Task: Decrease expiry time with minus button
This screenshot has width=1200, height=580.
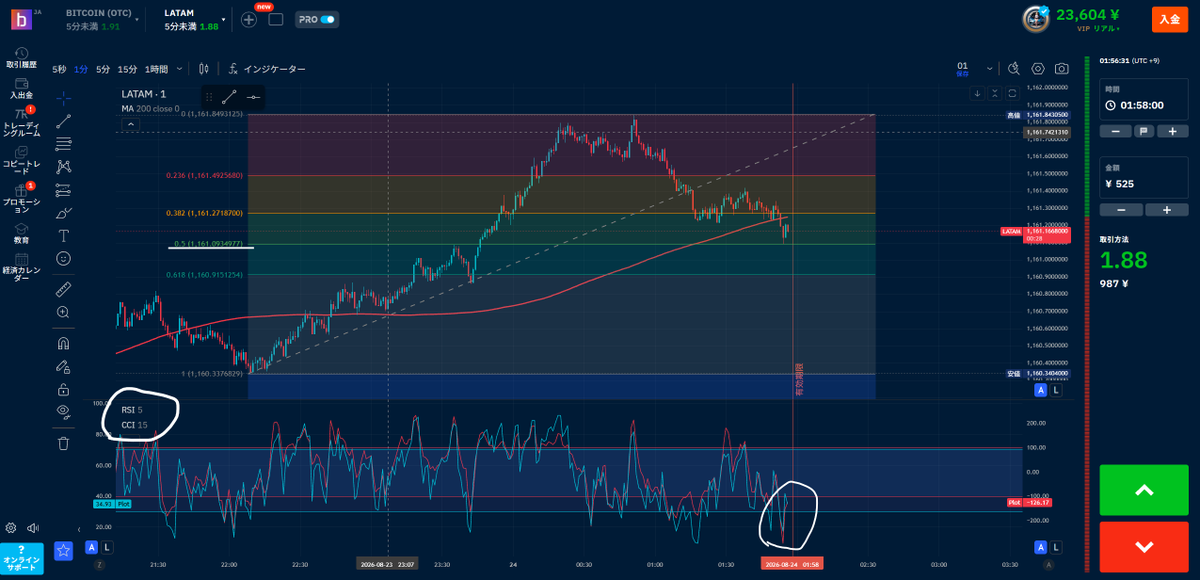Action: point(1114,131)
